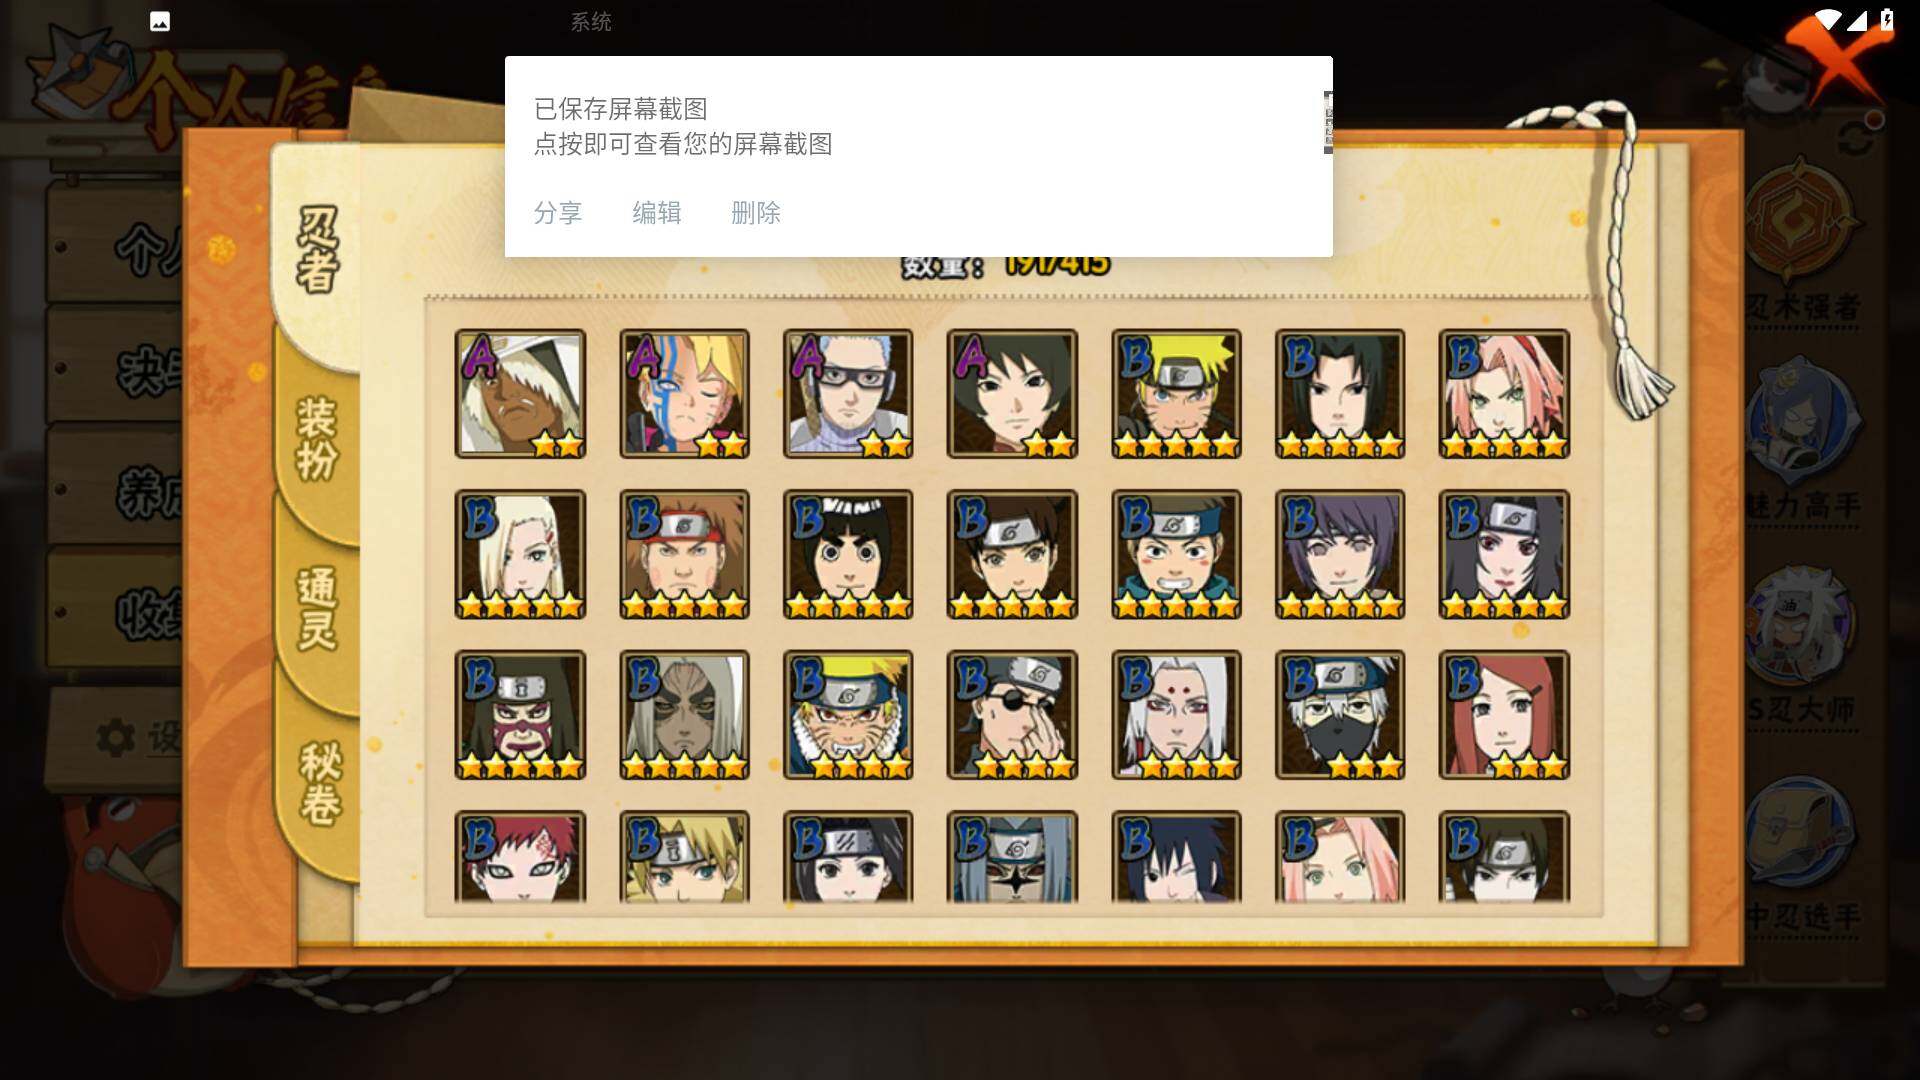Image resolution: width=1920 pixels, height=1080 pixels.
Task: Open the 忍术强者 badge on right
Action: click(x=1803, y=240)
